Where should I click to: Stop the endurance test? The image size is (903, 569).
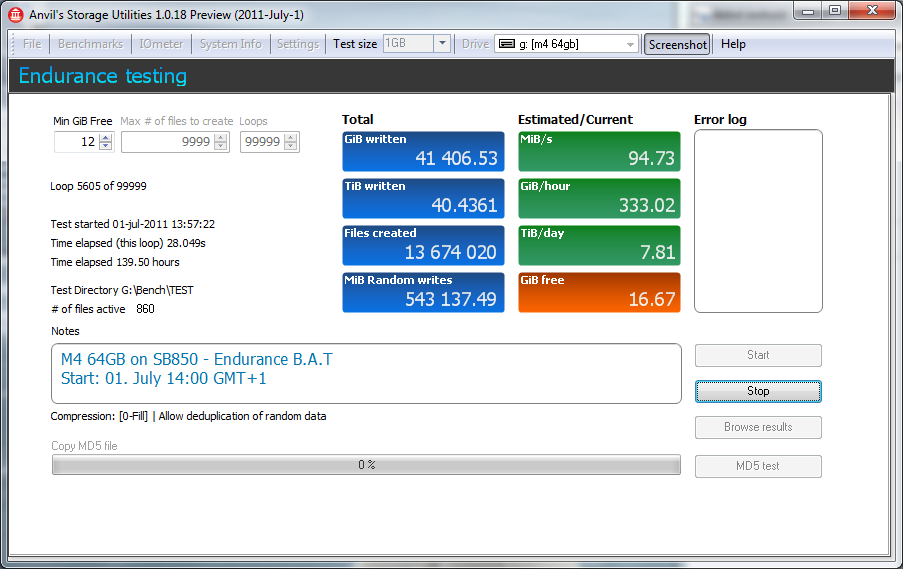pyautogui.click(x=758, y=391)
